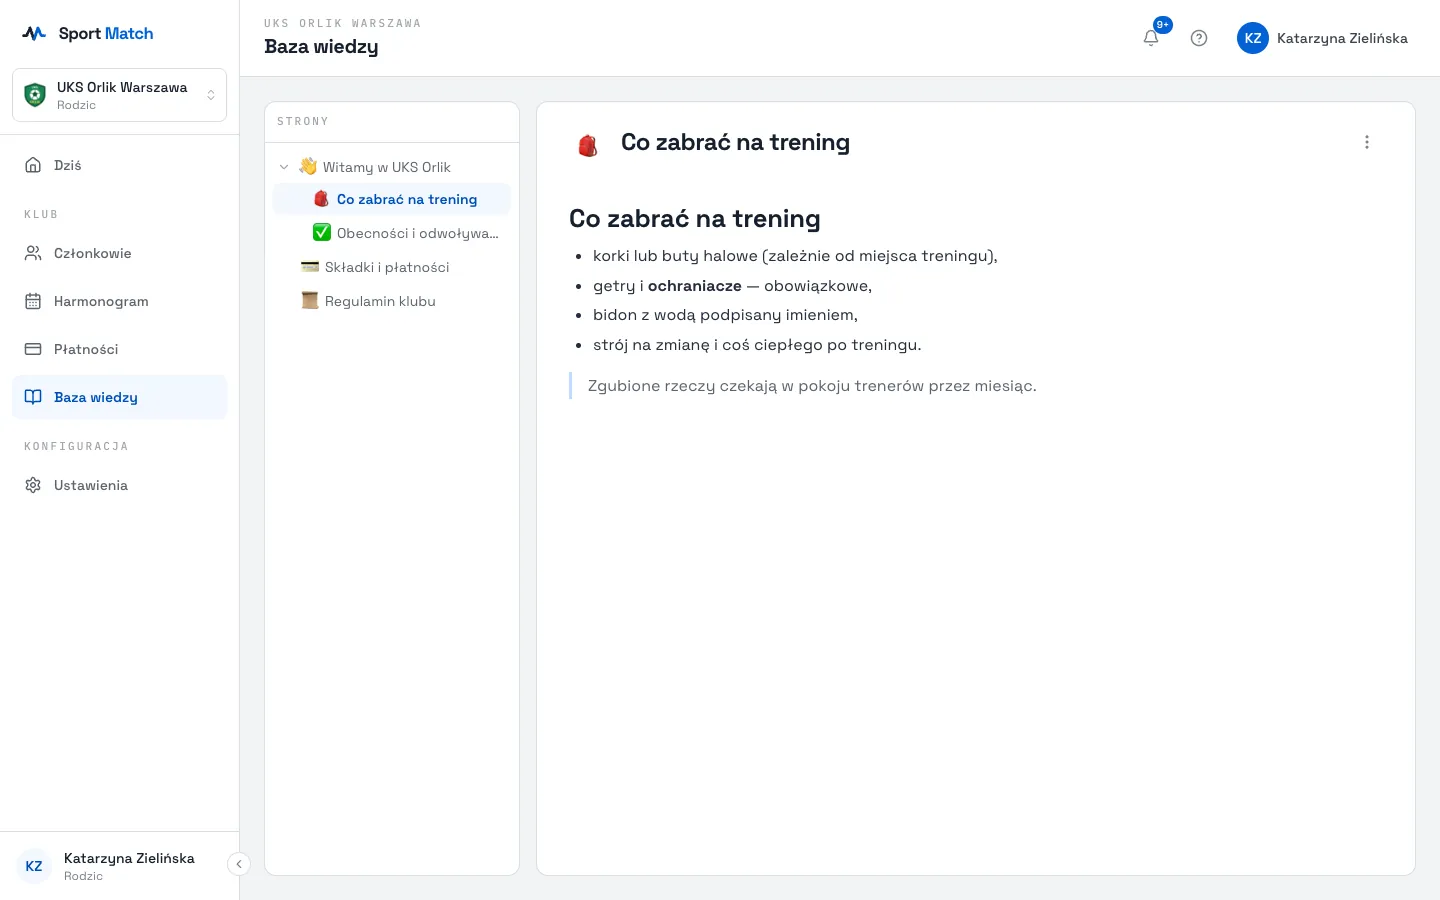Screen dimensions: 1440x900
Task: Collapse the Witamy w UKS Orlik tree chevron
Action: coord(284,167)
